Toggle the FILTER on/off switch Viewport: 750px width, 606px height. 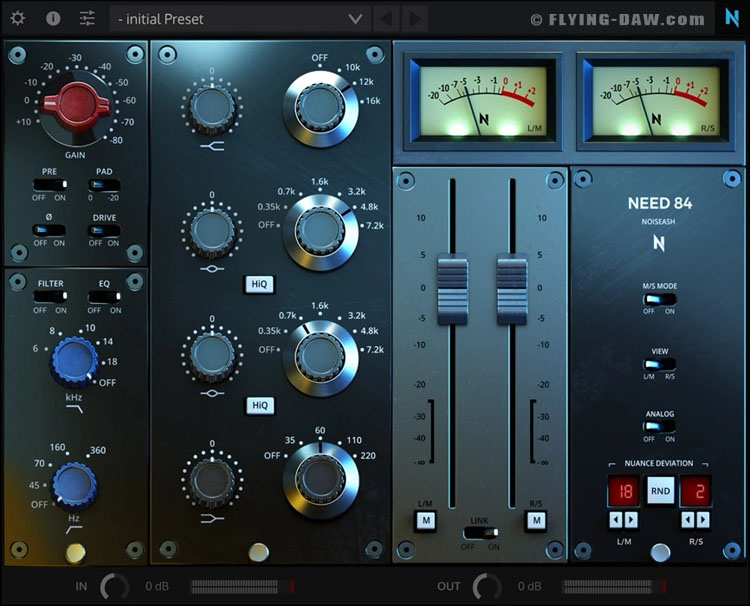tap(50, 297)
